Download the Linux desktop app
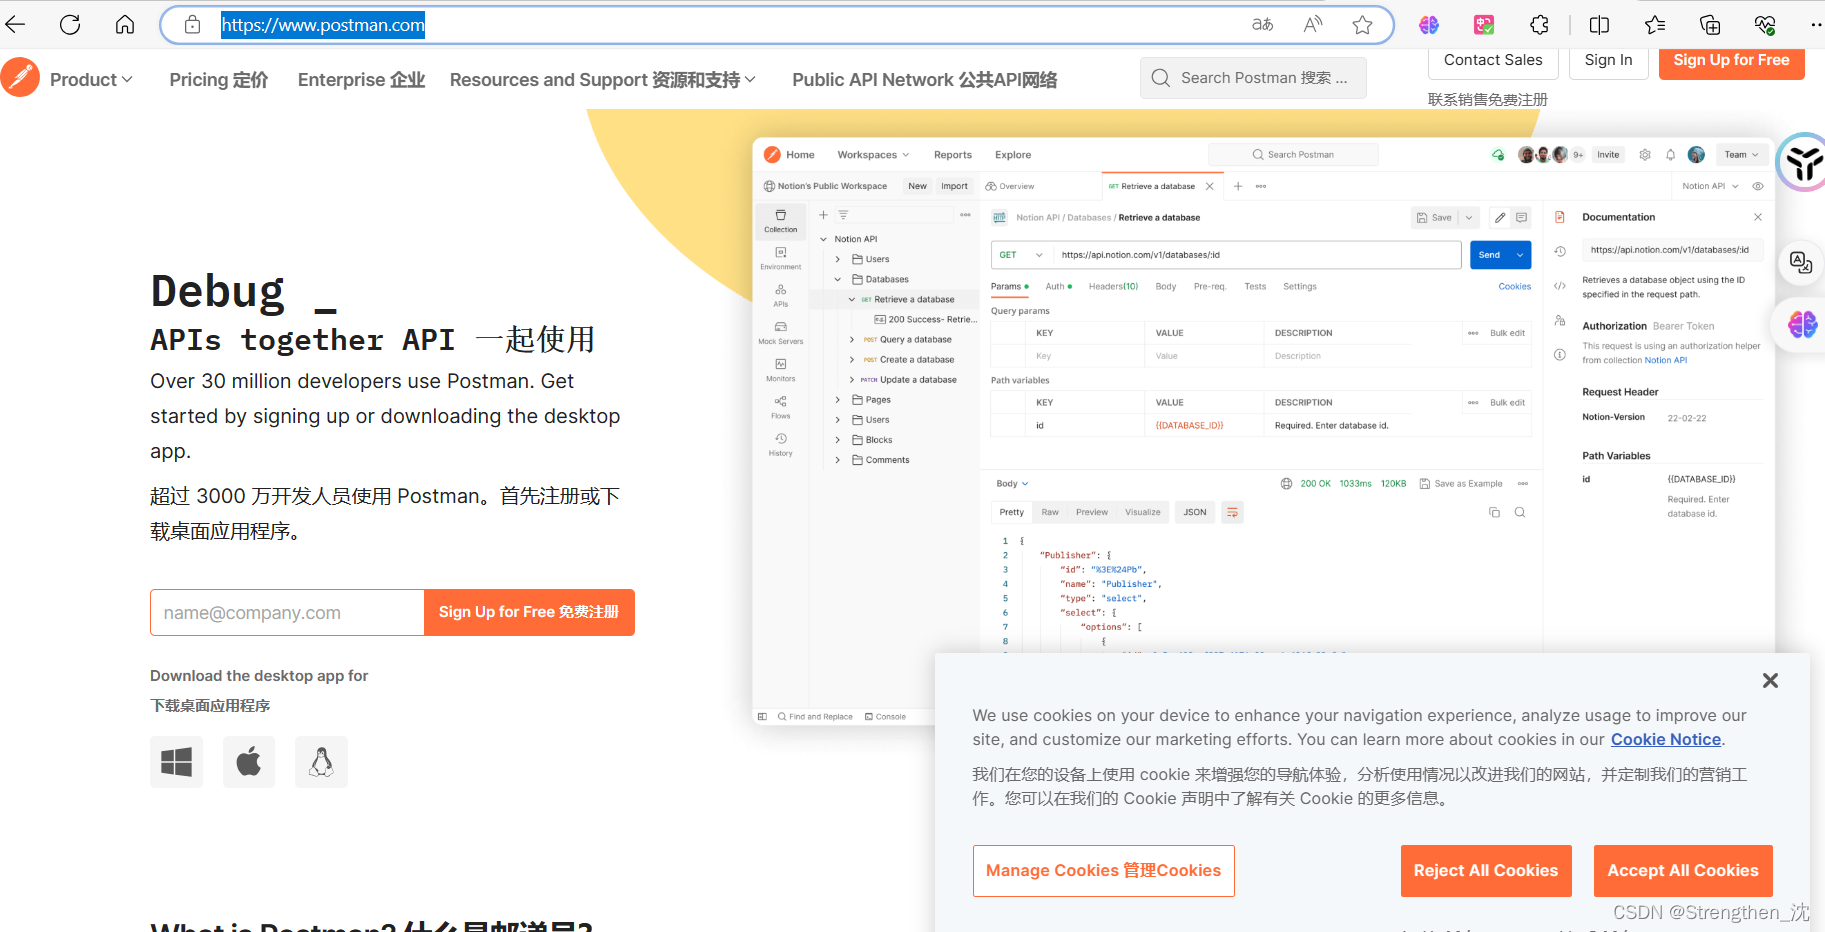The height and width of the screenshot is (932, 1825). 321,762
